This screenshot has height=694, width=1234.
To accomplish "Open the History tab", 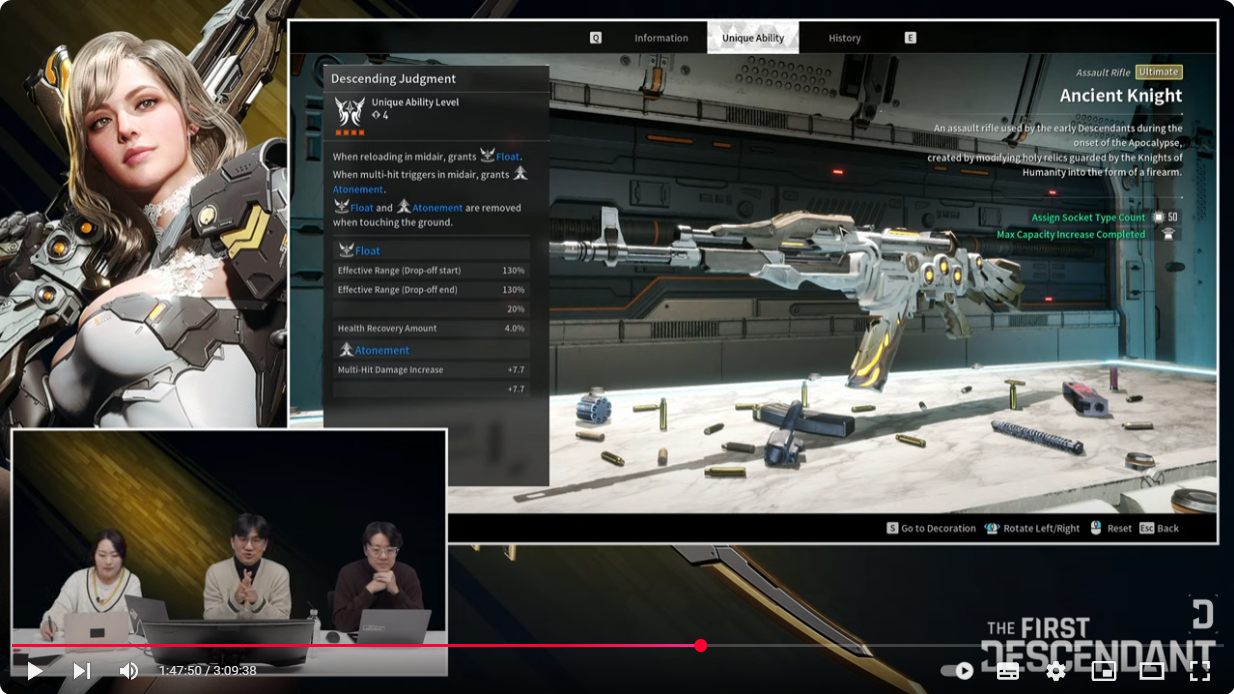I will (844, 38).
